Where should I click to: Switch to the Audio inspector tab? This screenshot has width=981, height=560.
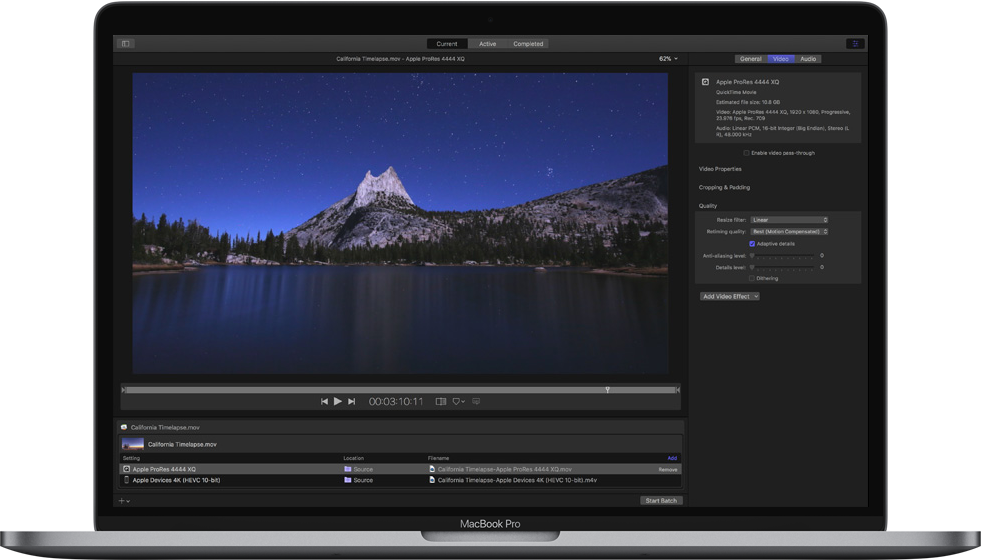click(808, 59)
